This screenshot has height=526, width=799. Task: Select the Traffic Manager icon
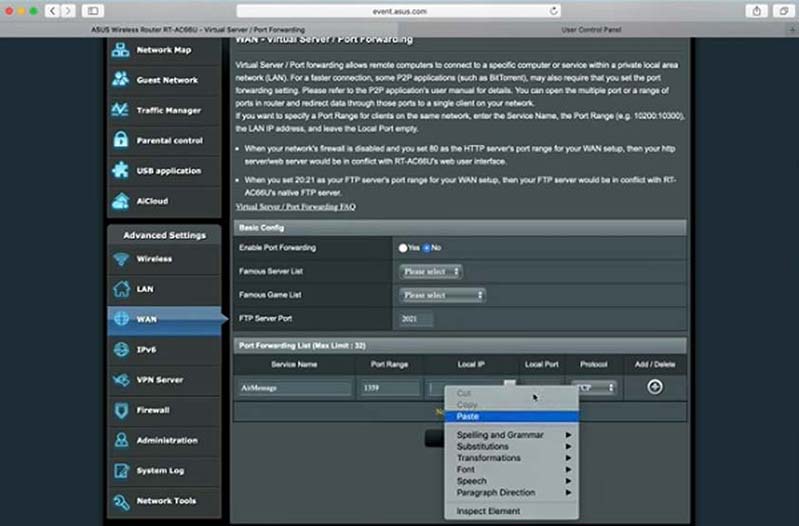pyautogui.click(x=121, y=110)
